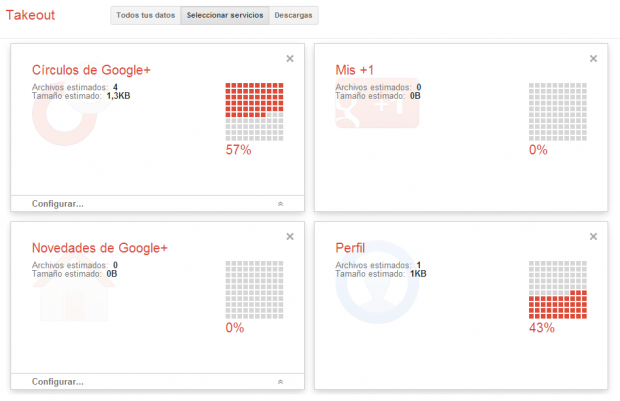Click the profile avatar icon
The width and height of the screenshot is (620, 401).
click(377, 282)
